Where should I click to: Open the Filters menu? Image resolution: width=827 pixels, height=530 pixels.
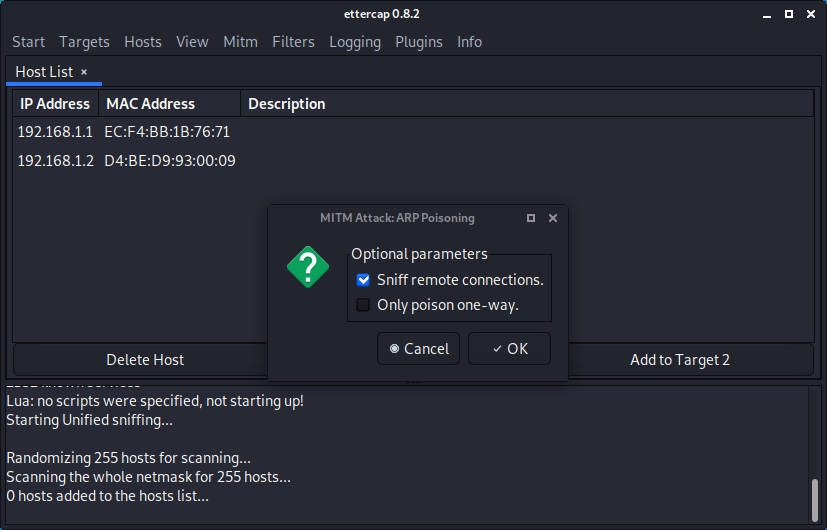(x=293, y=42)
